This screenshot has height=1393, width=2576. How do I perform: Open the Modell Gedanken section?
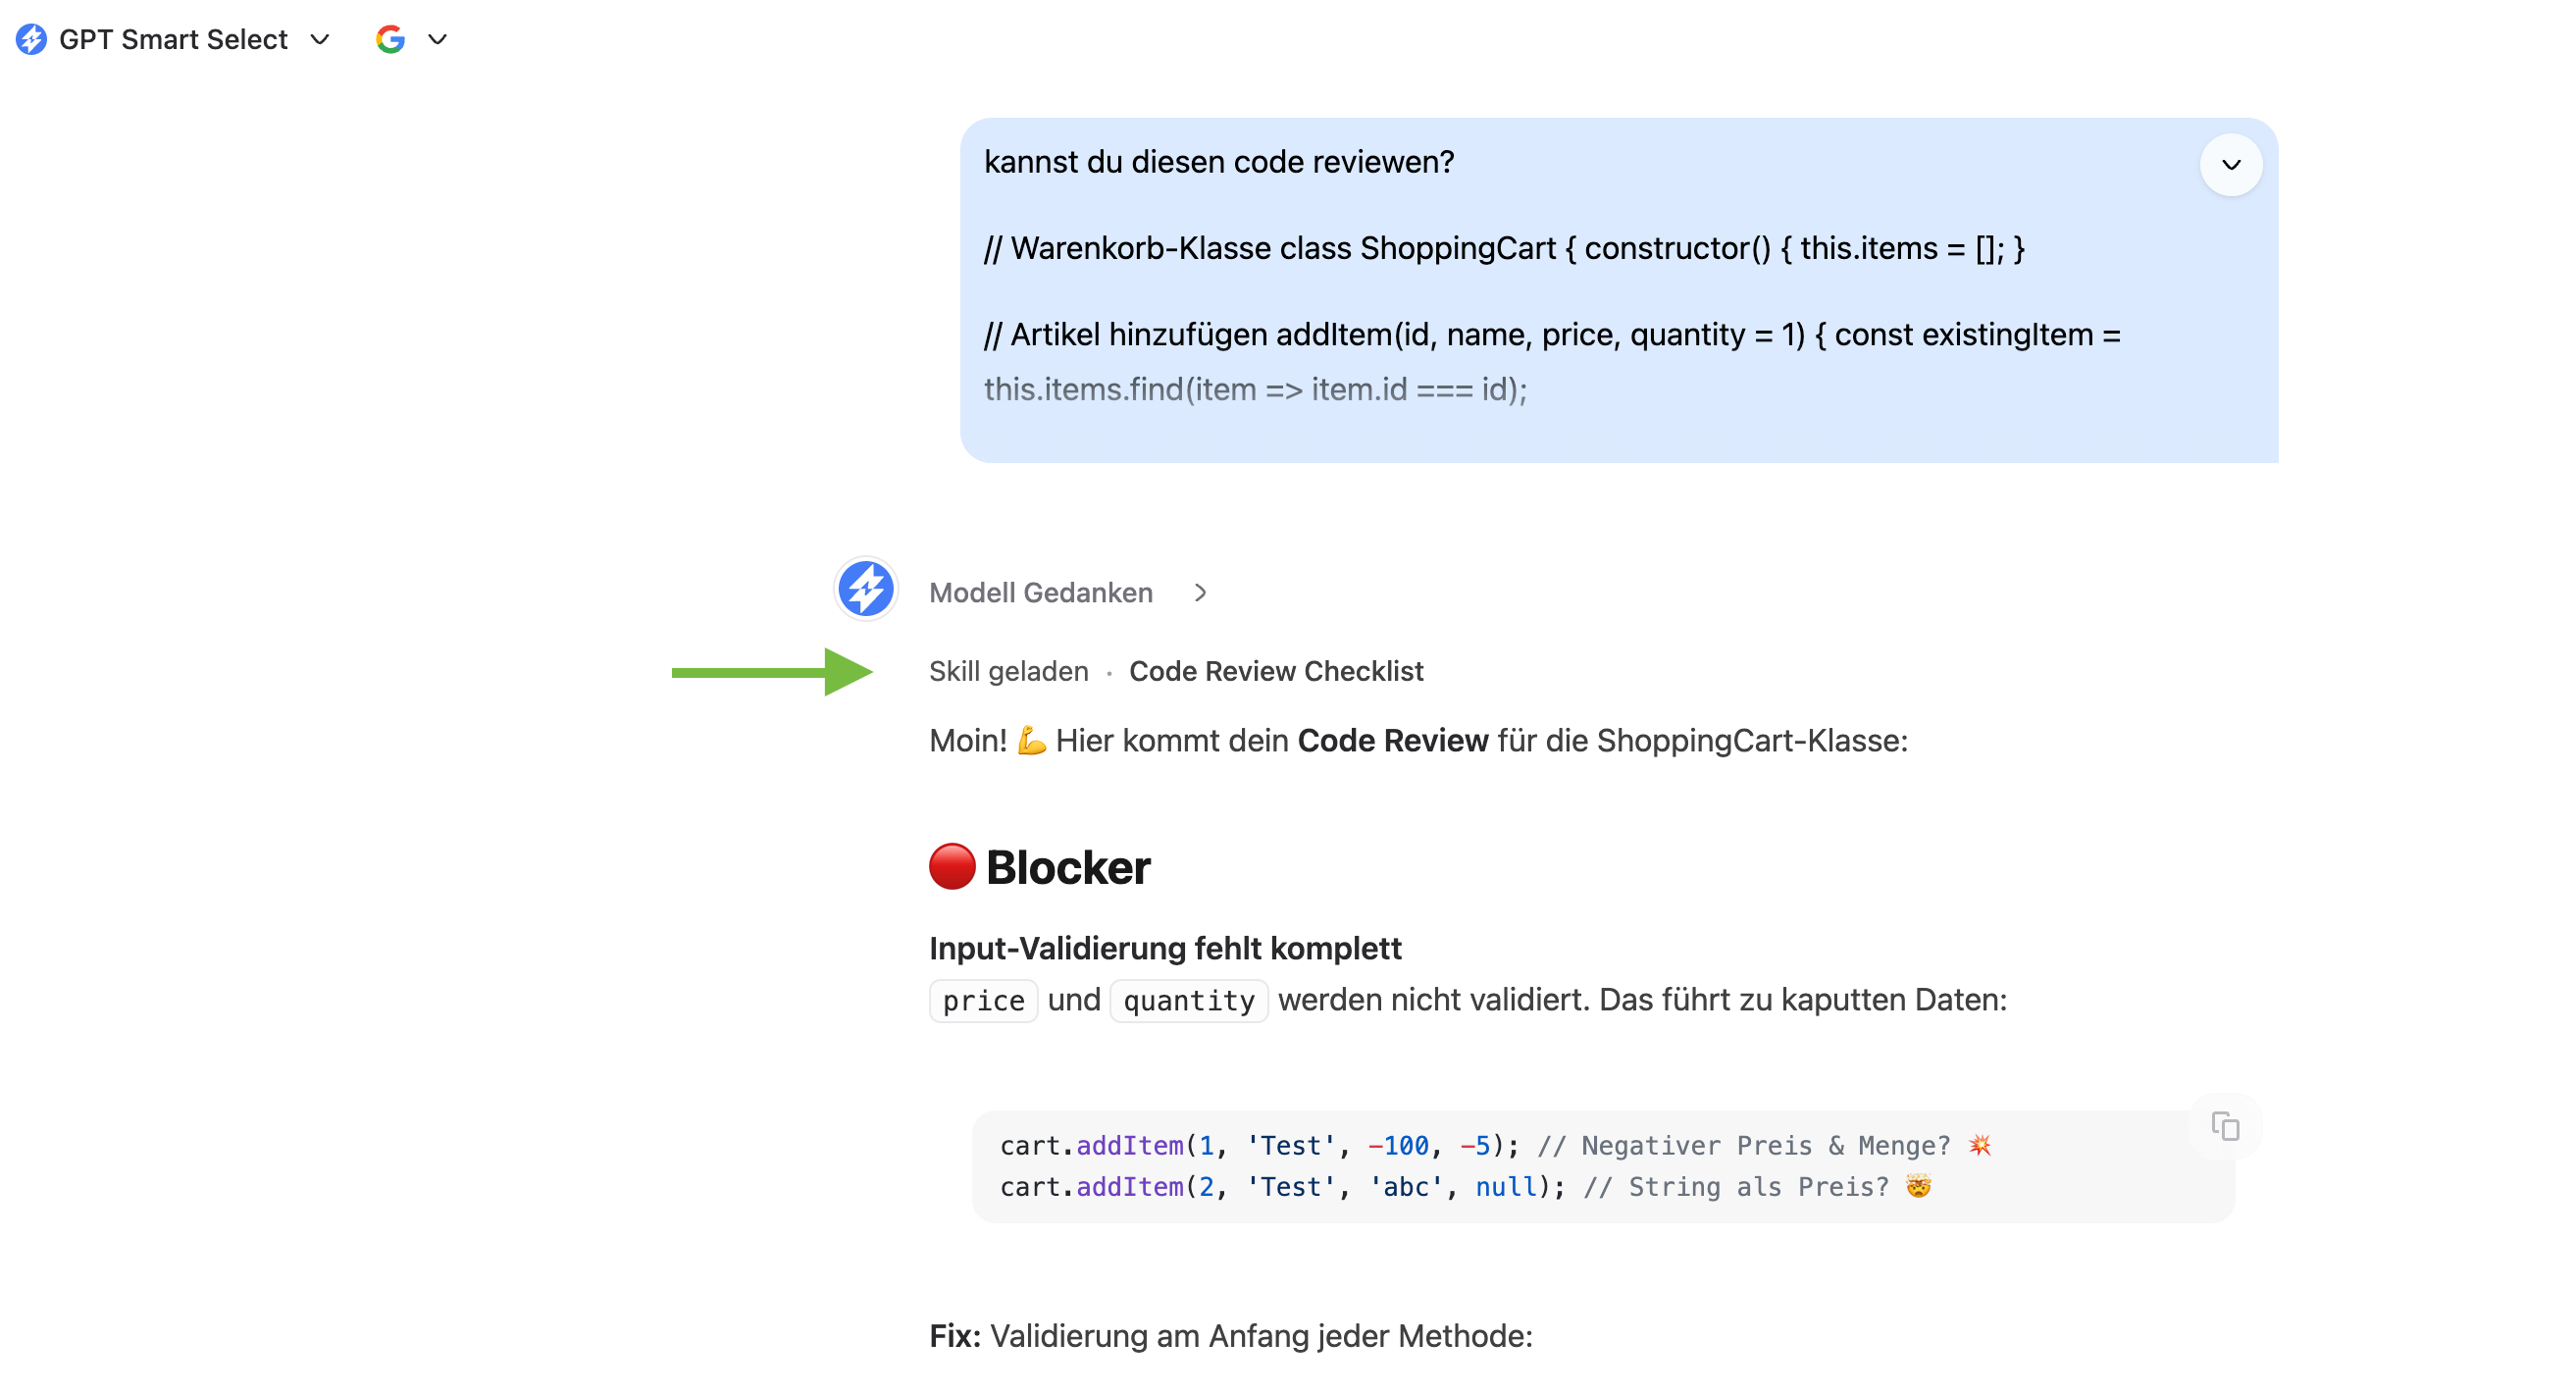[1040, 593]
